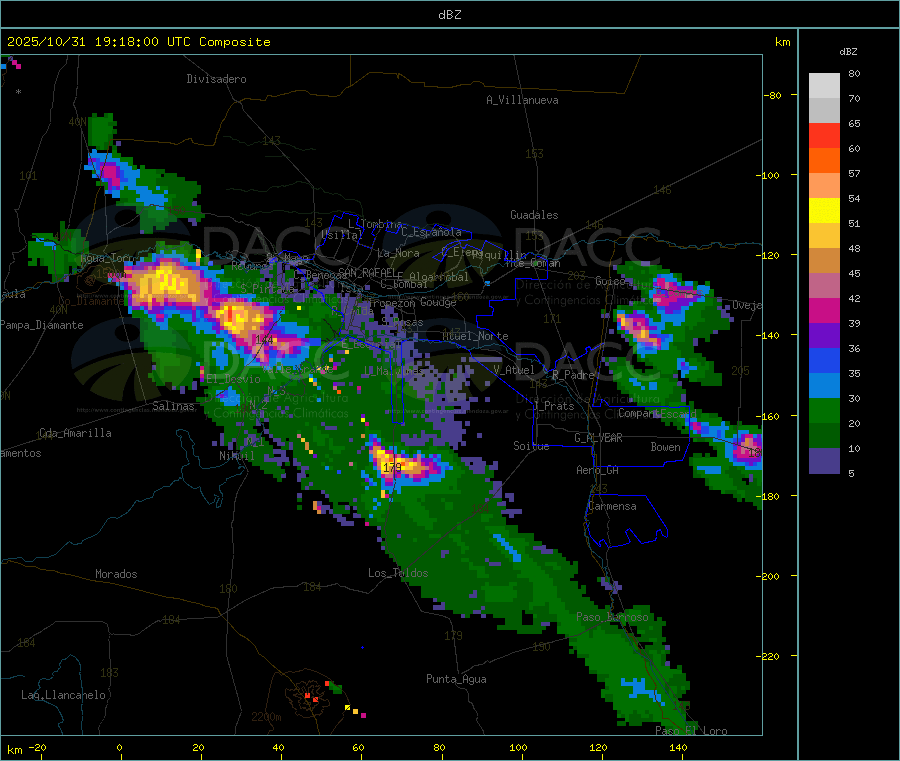Select the 'Los_Toldos' label
This screenshot has height=761, width=900.
click(x=398, y=573)
